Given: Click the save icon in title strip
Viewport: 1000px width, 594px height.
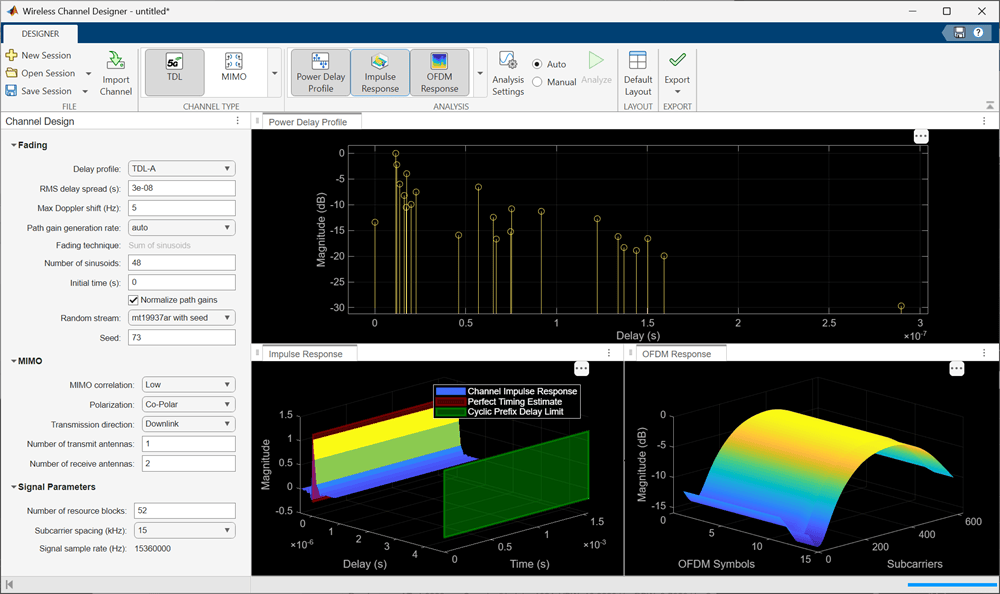Looking at the screenshot, I should click(x=959, y=33).
